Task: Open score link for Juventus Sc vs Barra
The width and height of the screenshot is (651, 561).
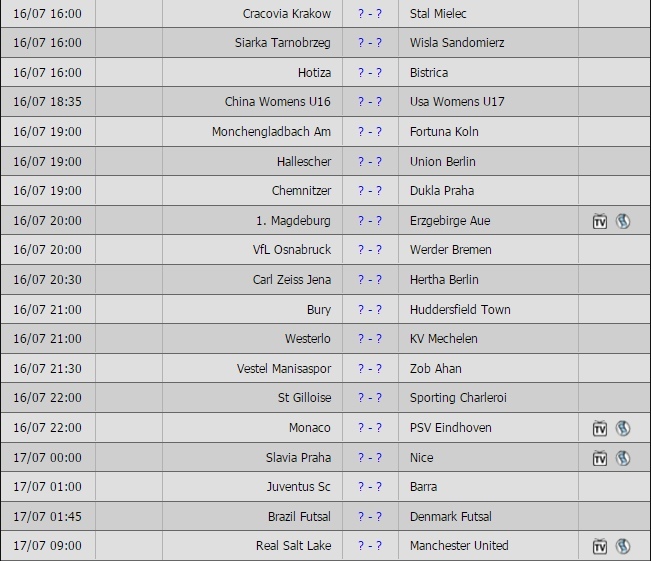Action: point(370,487)
